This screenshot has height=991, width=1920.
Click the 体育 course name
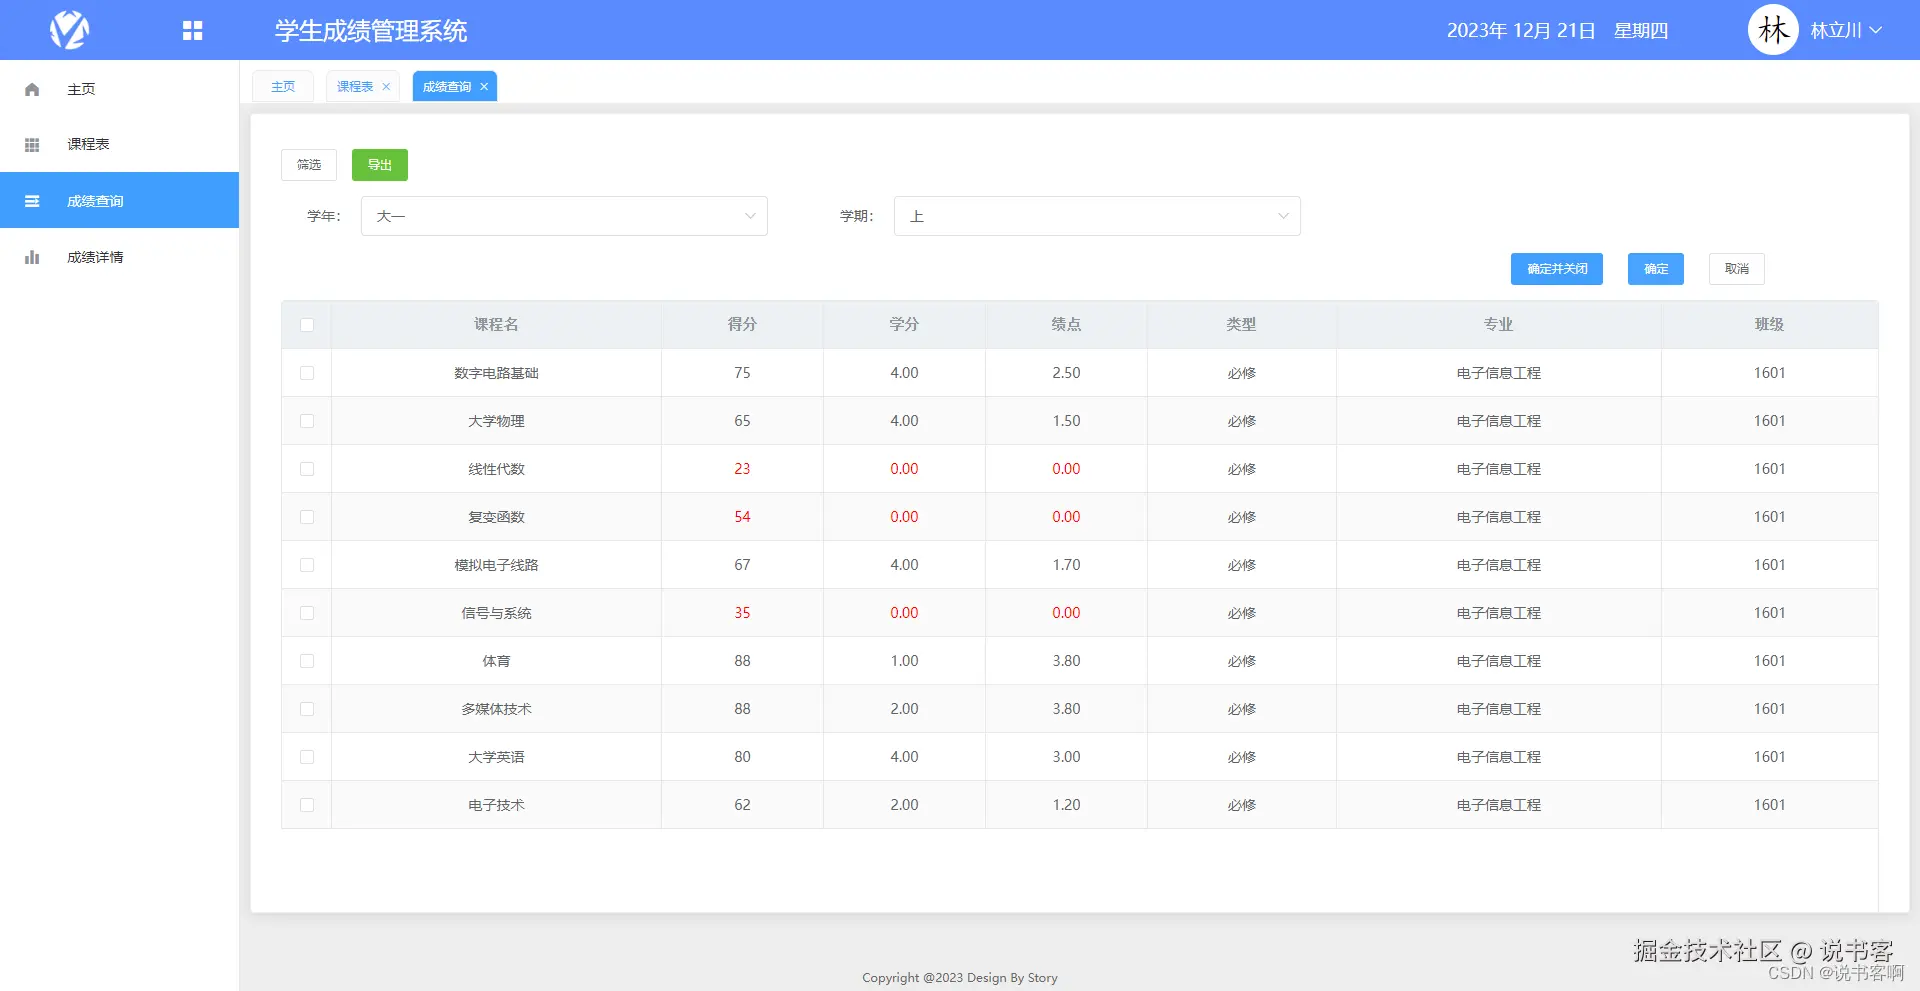496,661
